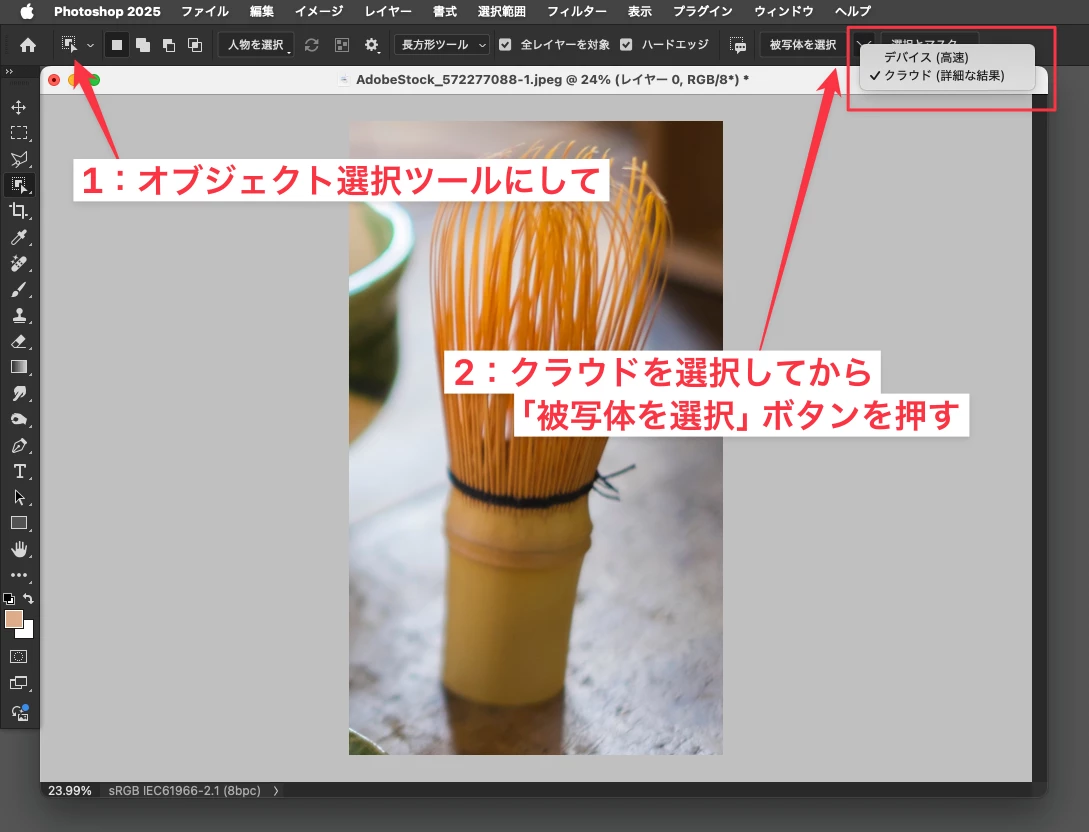This screenshot has height=832, width=1089.
Task: Select the Pen tool
Action: click(x=19, y=445)
